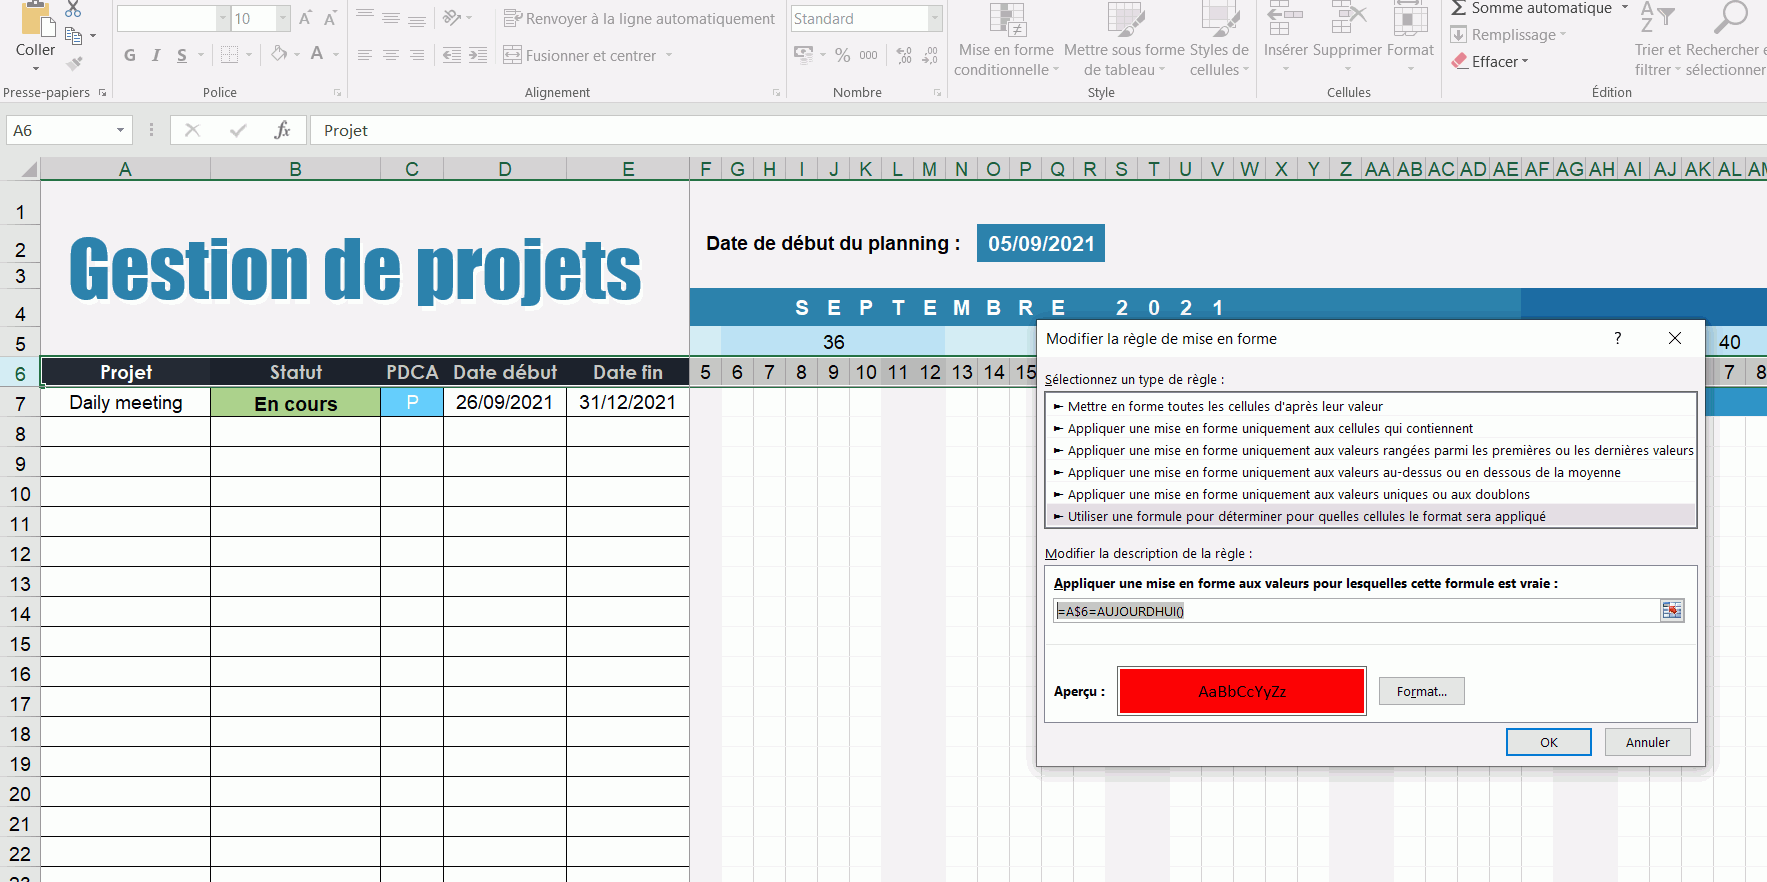
Task: Click the Coller paste icon
Action: point(36,20)
